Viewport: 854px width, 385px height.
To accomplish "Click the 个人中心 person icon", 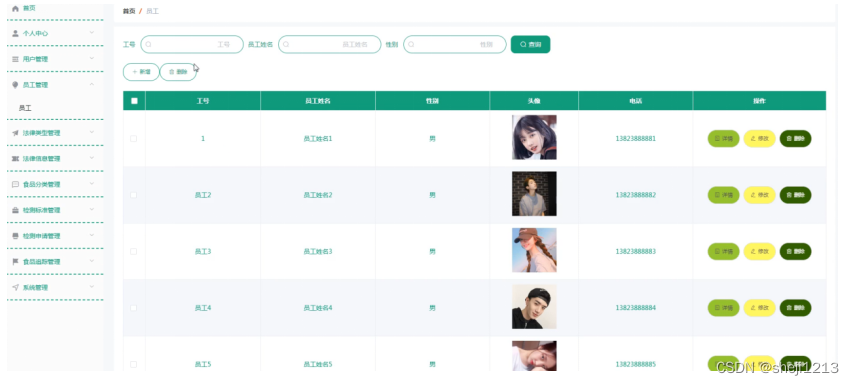I will click(15, 33).
